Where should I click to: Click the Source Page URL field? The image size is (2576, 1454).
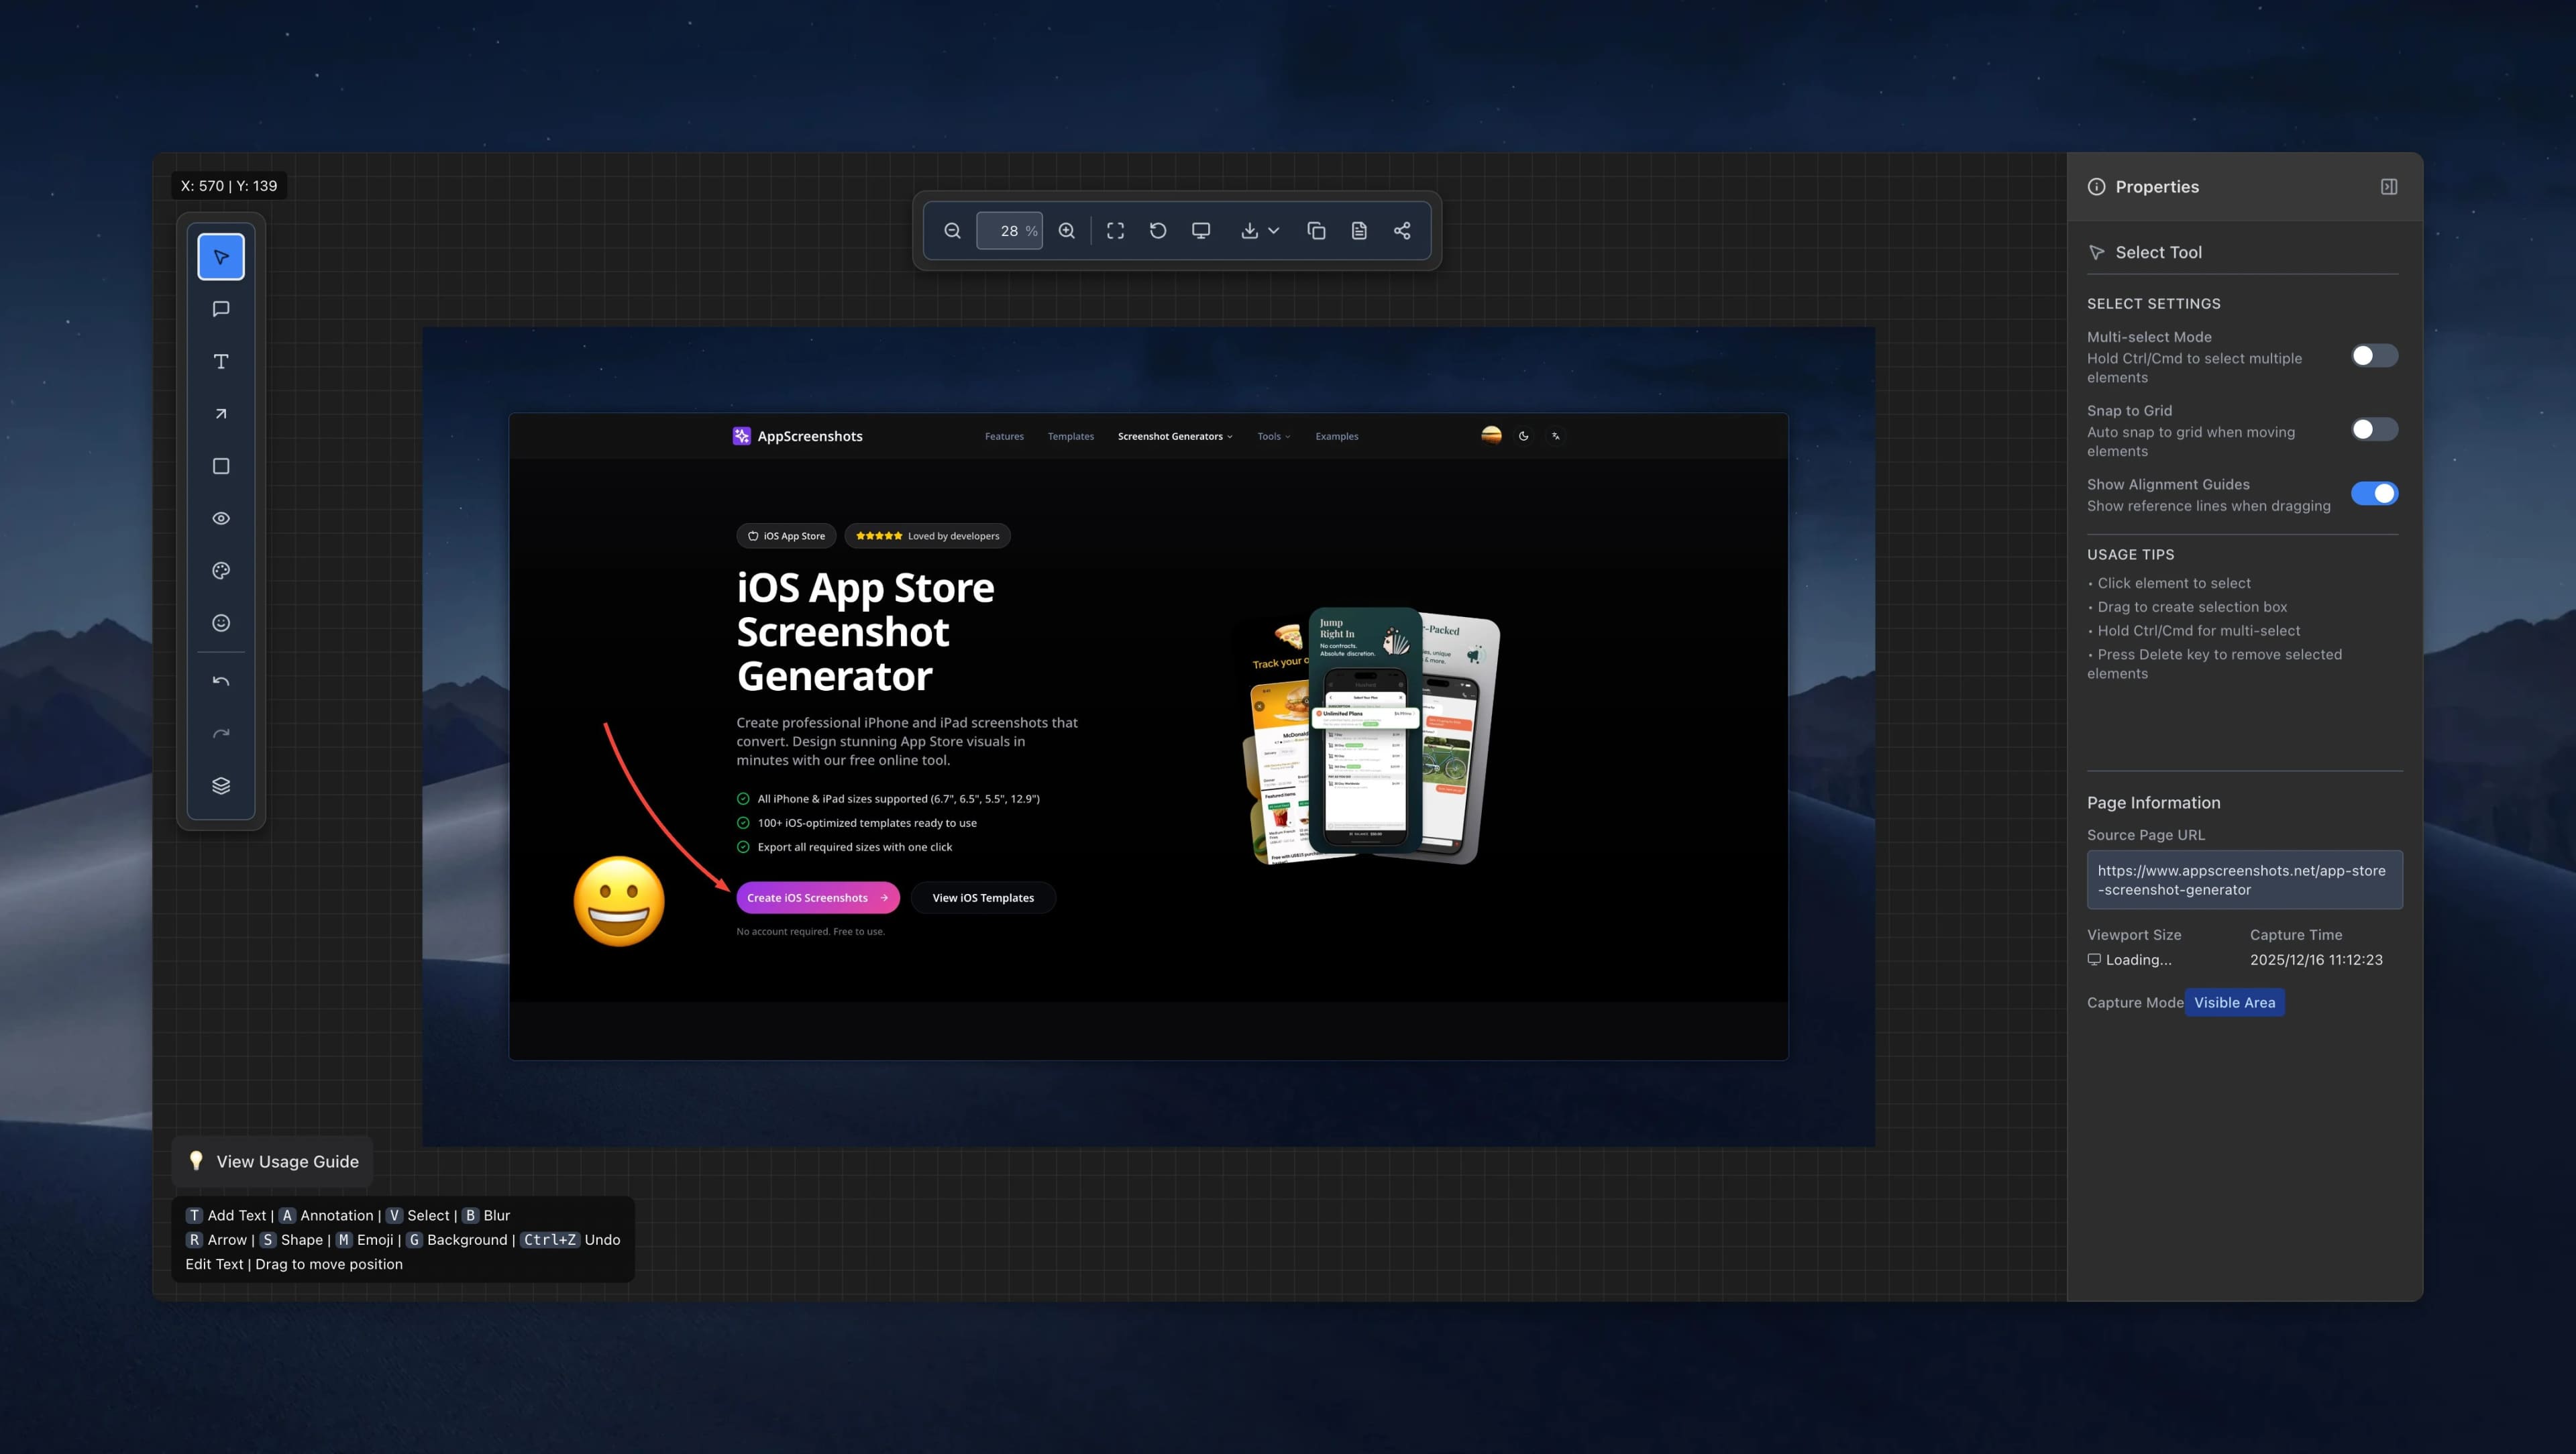(x=2244, y=880)
